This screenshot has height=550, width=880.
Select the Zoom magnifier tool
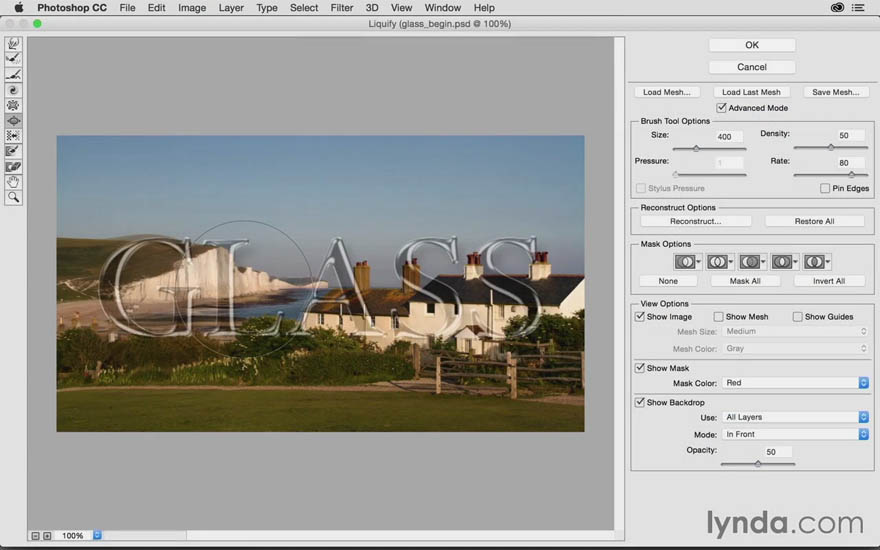[13, 198]
